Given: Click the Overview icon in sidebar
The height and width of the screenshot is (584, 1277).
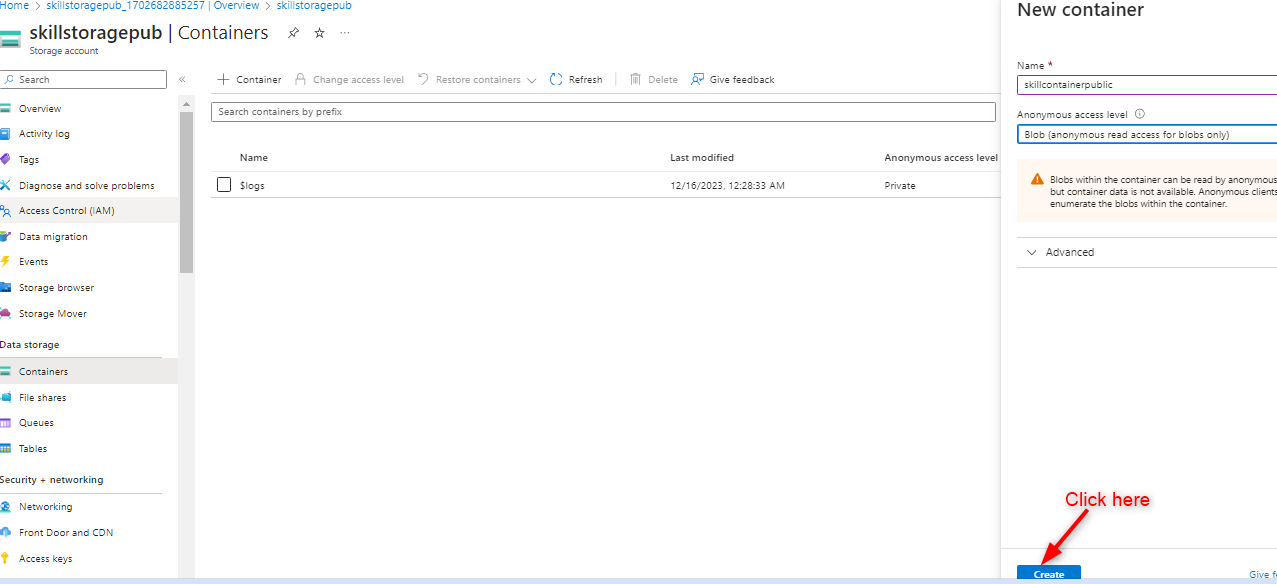Looking at the screenshot, I should 6,108.
